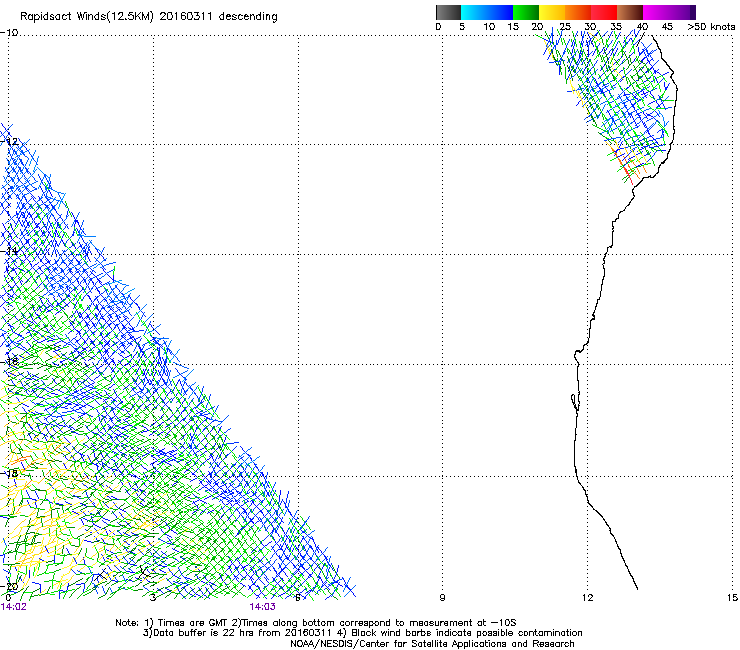Click the '9' longitude label on bottom axis
Viewport: 740px width, 650px height.
click(442, 598)
